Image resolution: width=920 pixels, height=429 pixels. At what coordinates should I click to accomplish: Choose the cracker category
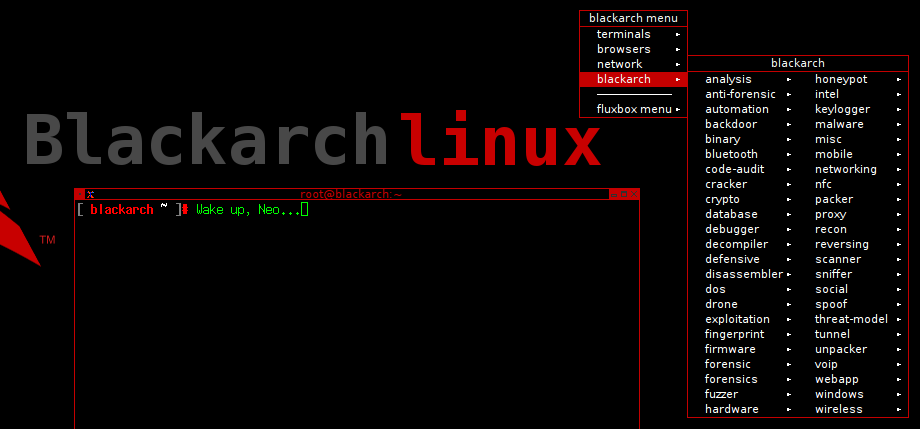(743, 184)
